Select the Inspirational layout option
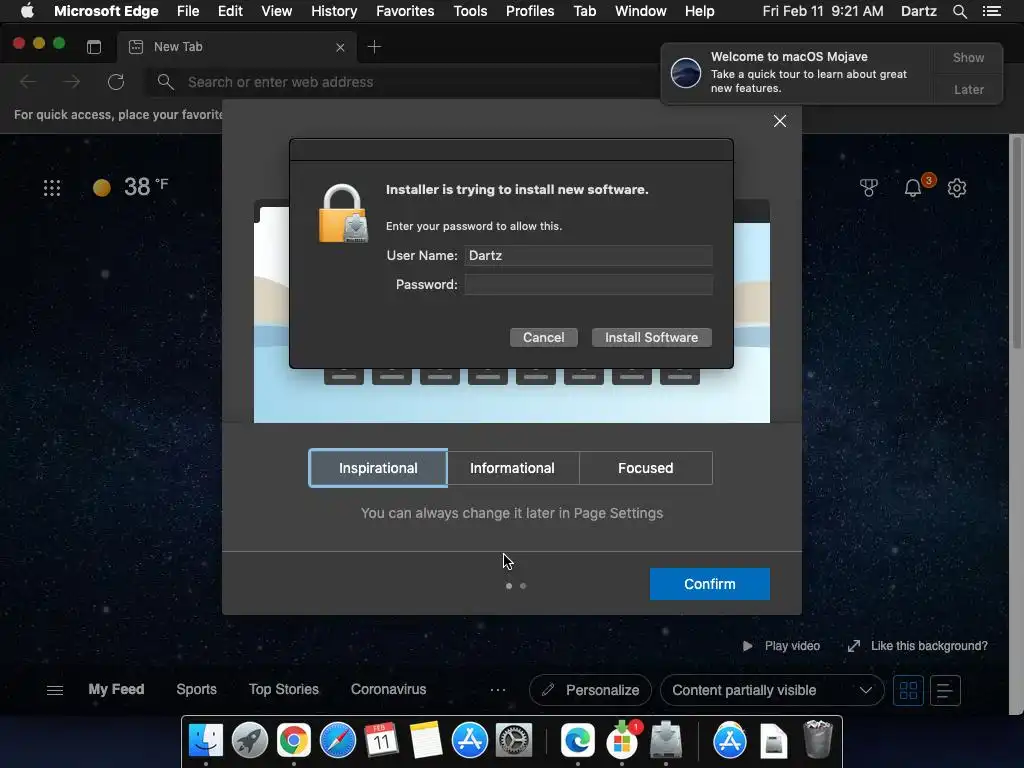 click(x=378, y=468)
